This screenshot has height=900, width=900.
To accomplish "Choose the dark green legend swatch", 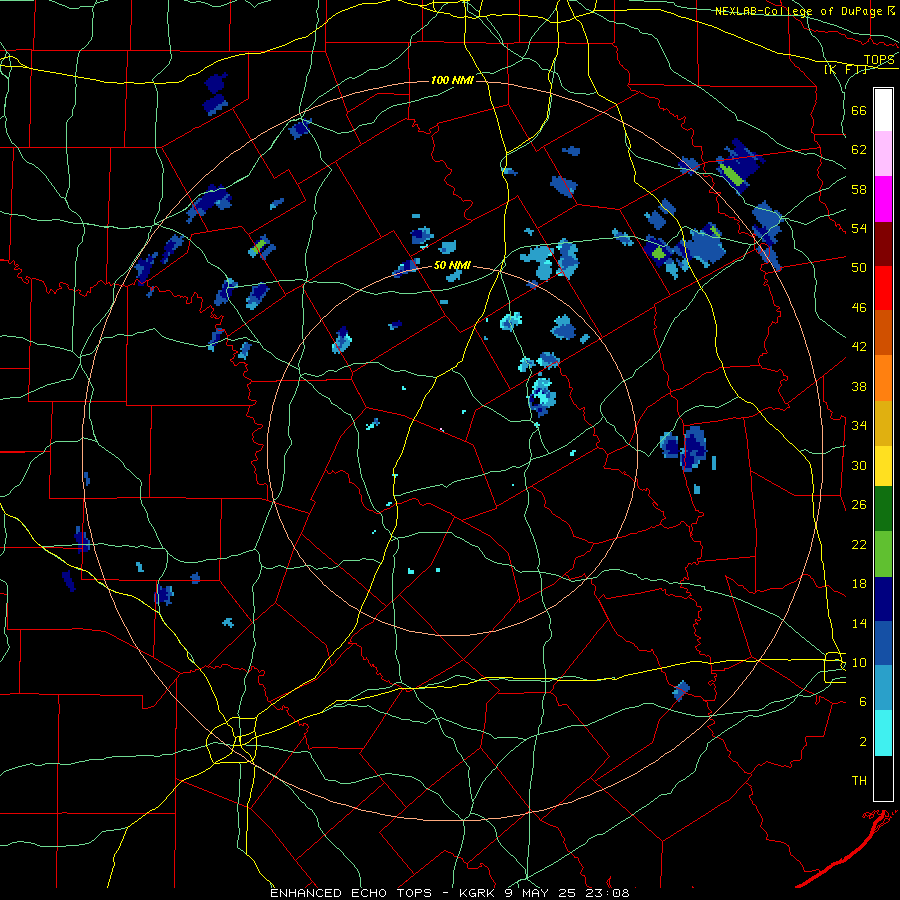I will (x=883, y=509).
